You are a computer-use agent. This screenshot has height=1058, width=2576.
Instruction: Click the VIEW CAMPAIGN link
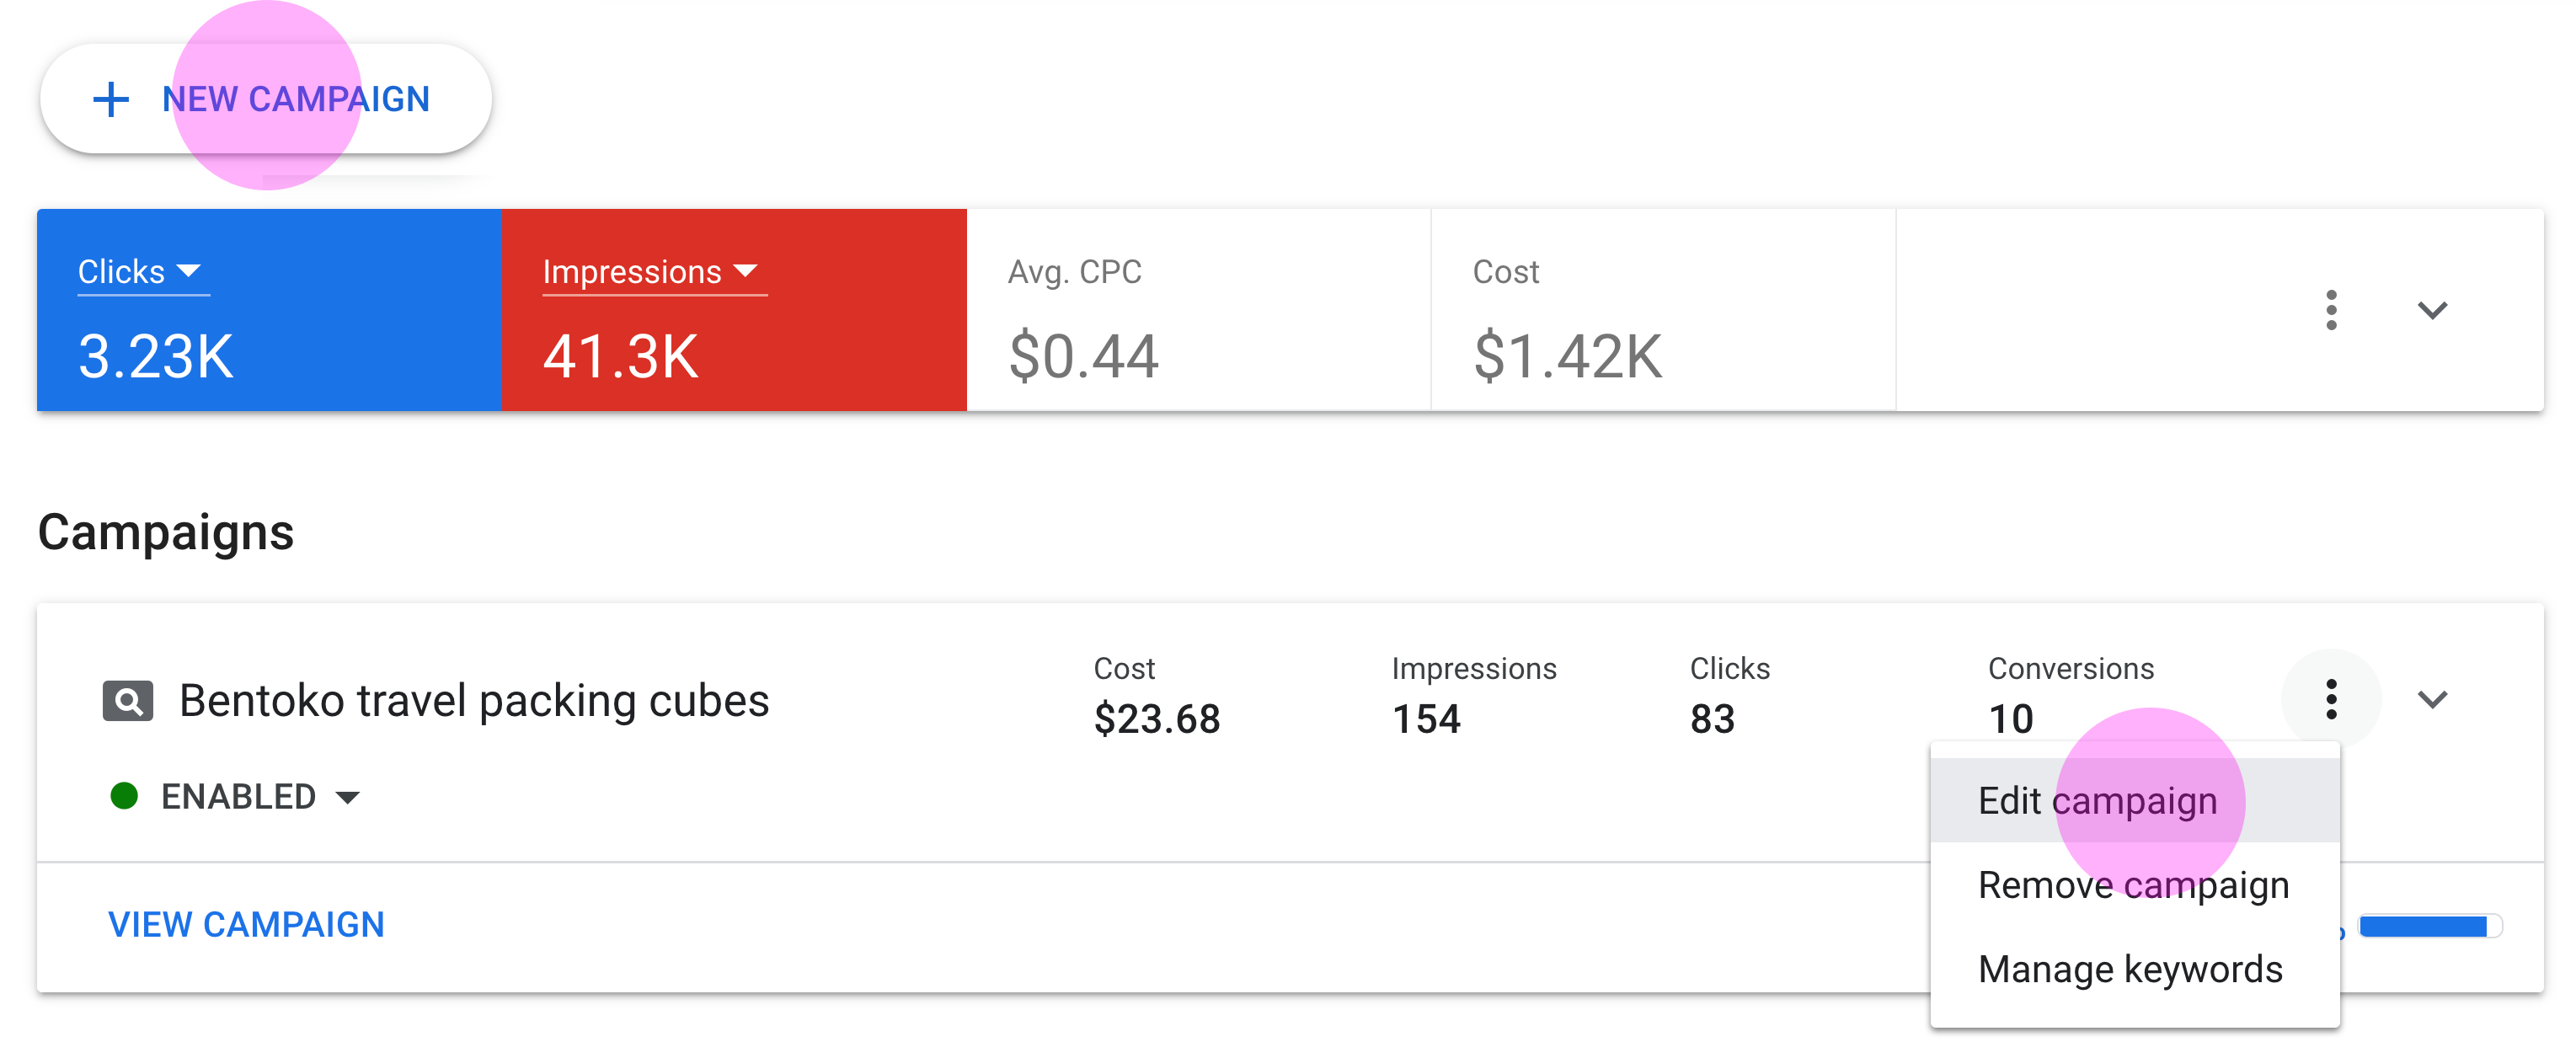246,925
